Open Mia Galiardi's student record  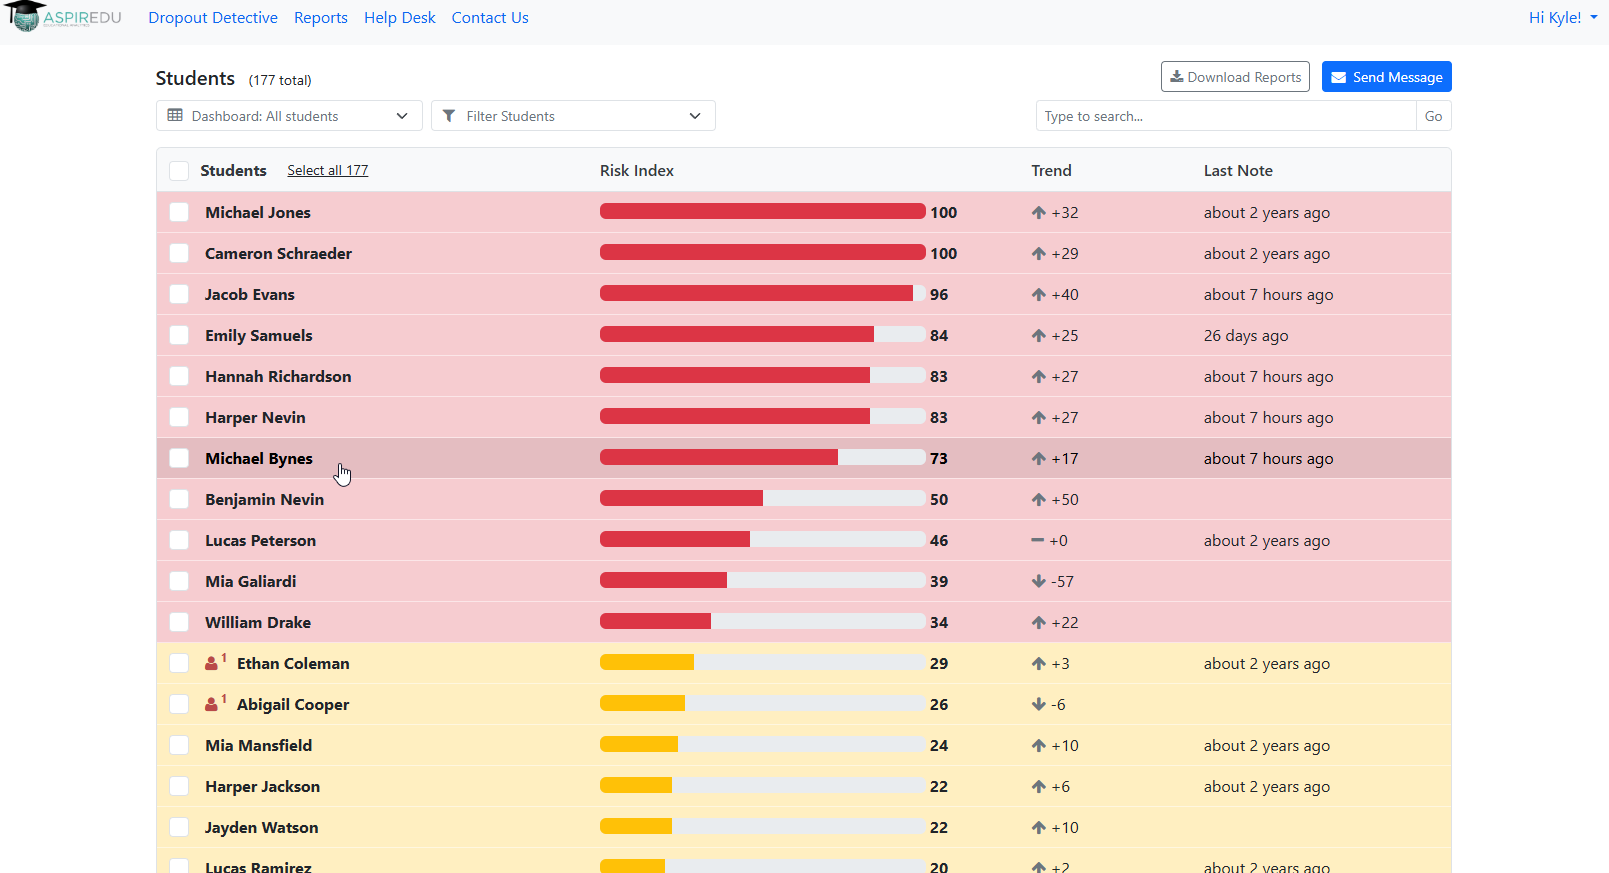point(251,581)
